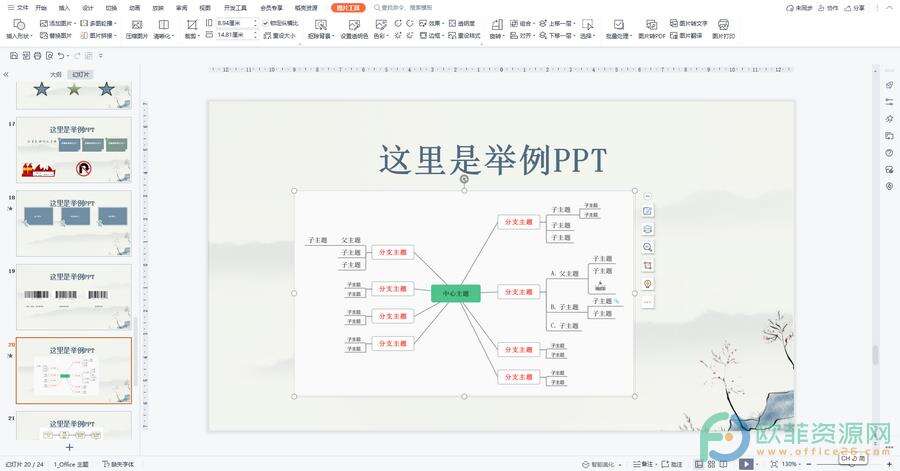
Task: Collapse the slide thumbnail panel
Action: click(x=6, y=75)
